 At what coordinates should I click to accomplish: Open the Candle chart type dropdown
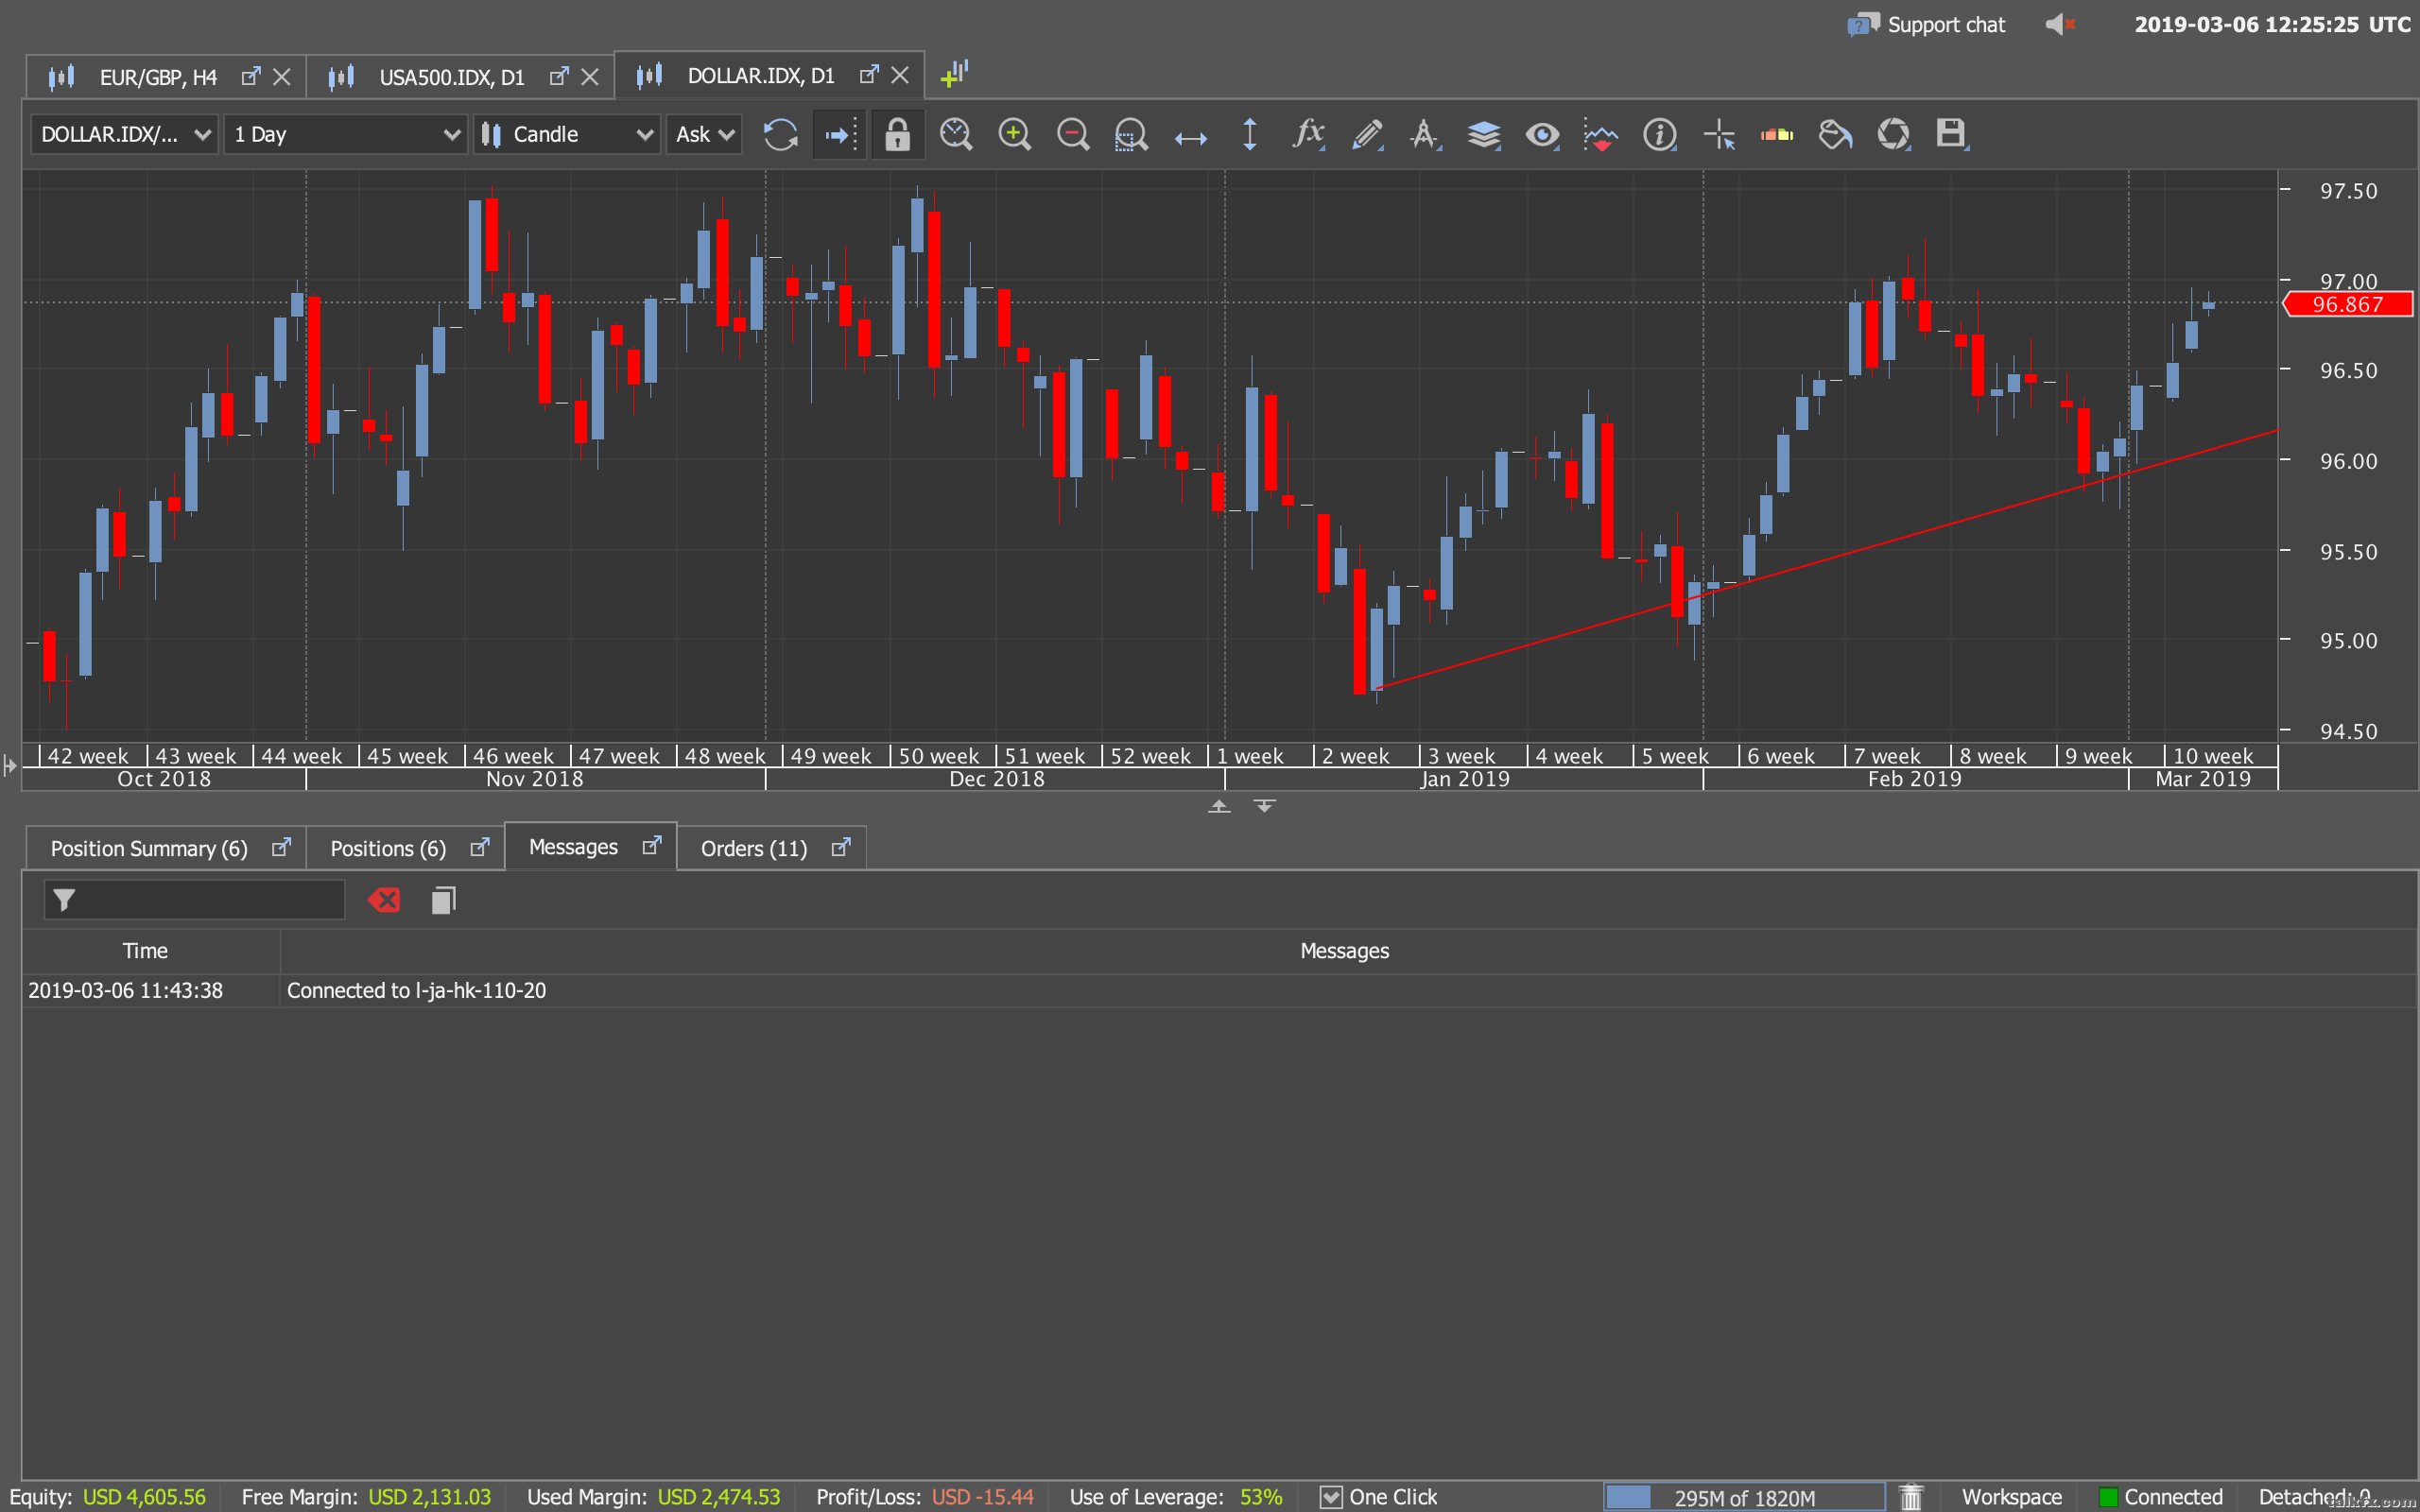566,134
